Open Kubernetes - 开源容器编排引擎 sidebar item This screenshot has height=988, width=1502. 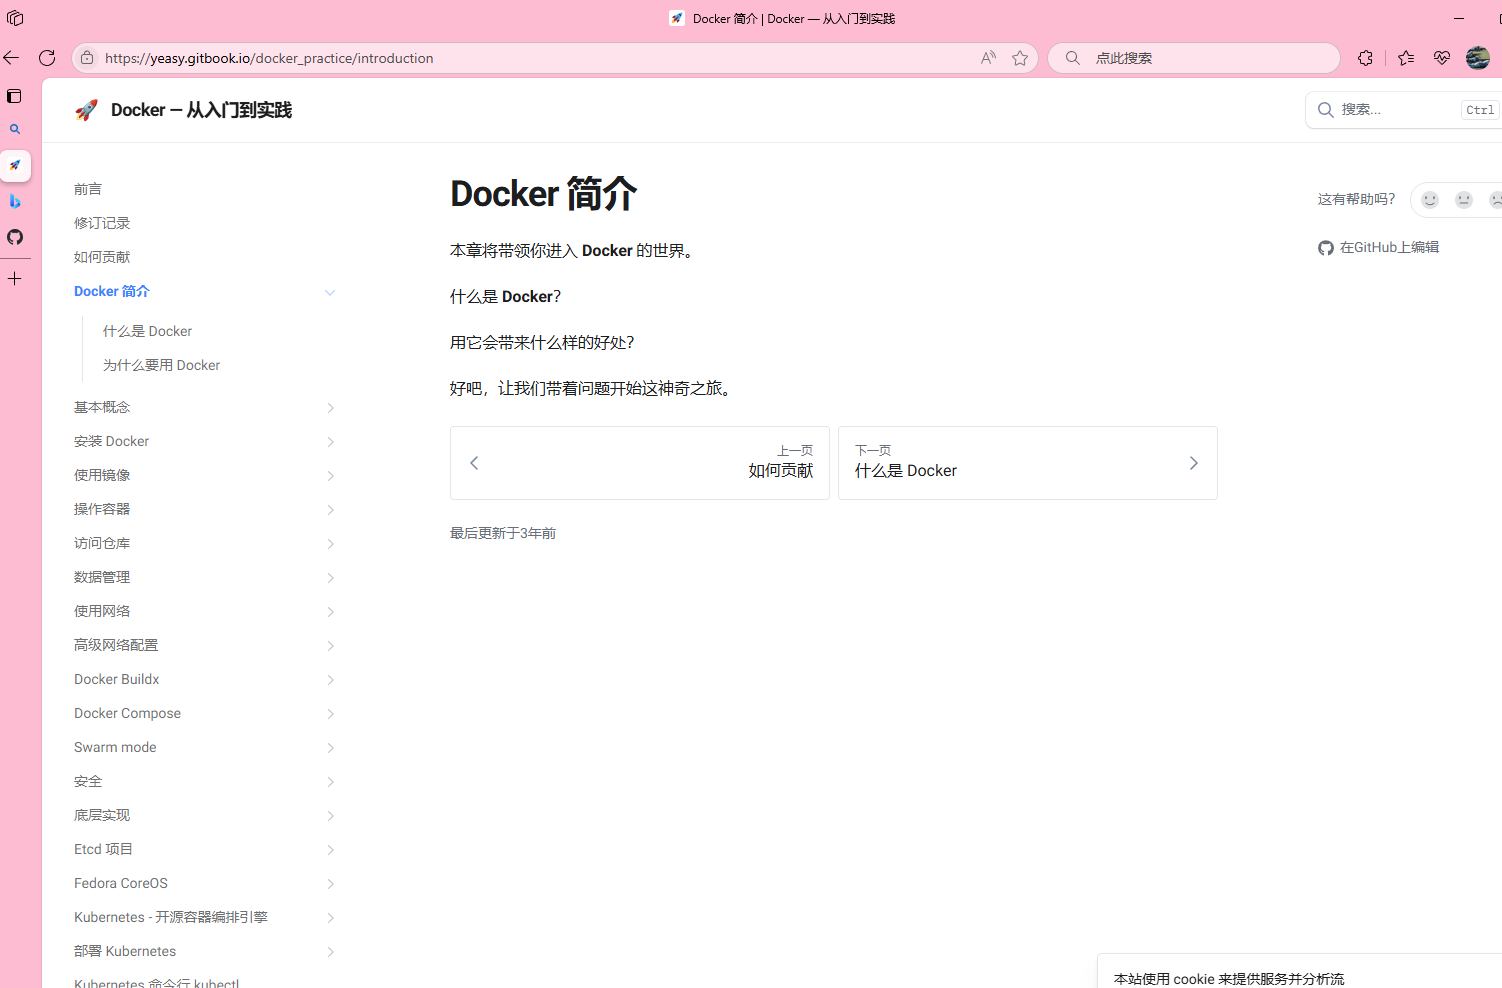[171, 917]
